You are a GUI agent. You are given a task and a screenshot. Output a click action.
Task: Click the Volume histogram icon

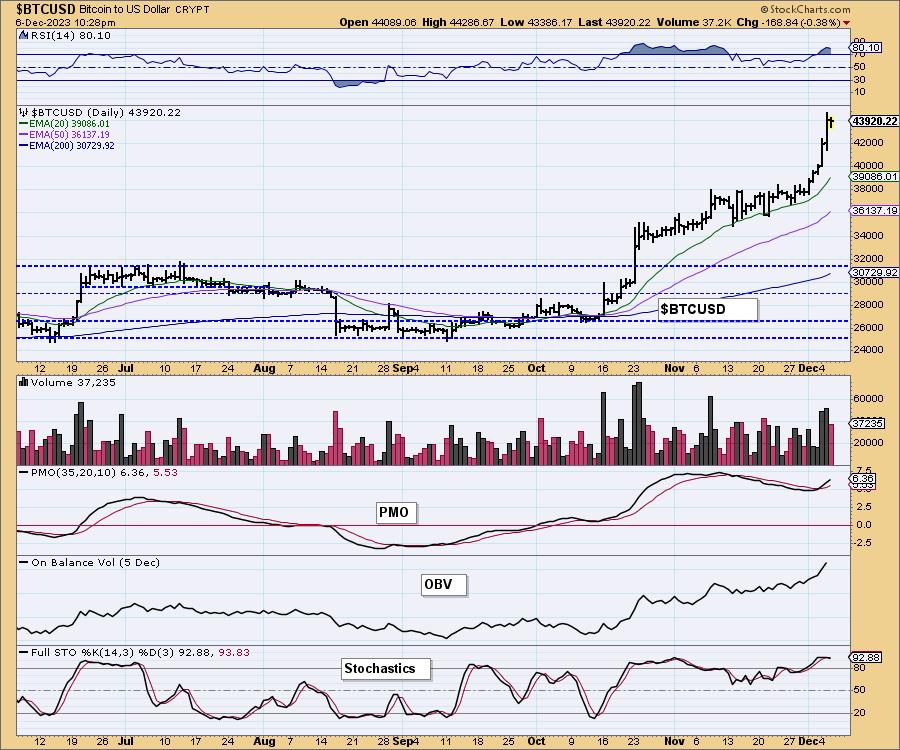(24, 382)
